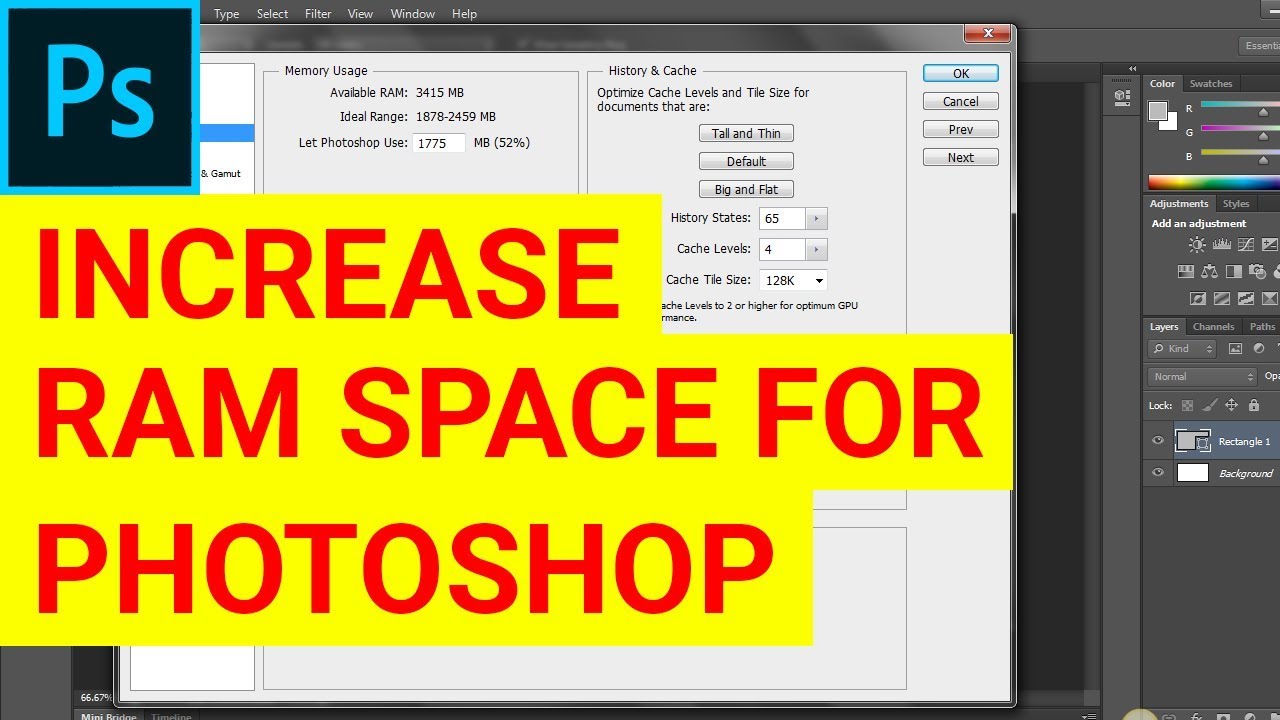Select the Rectangle 1 layer thumbnail

coord(1193,441)
